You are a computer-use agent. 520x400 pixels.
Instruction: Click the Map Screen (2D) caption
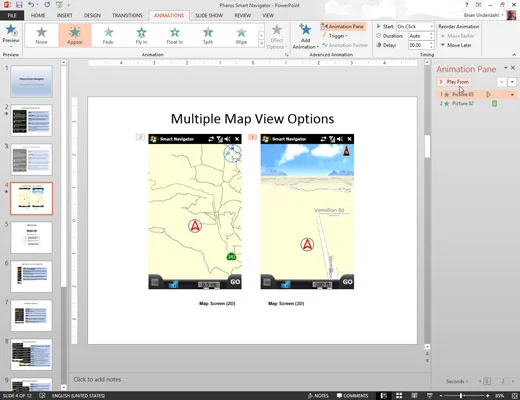217,303
